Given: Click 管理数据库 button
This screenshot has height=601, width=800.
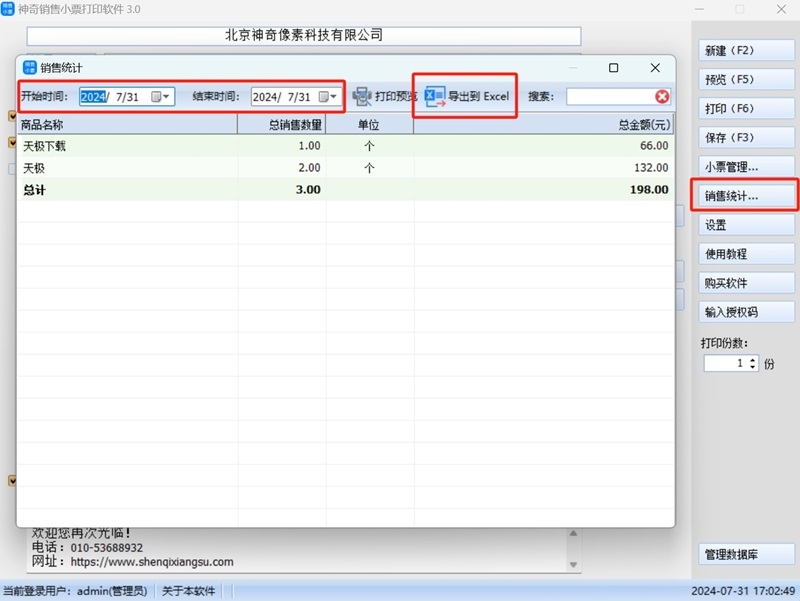Looking at the screenshot, I should point(746,555).
